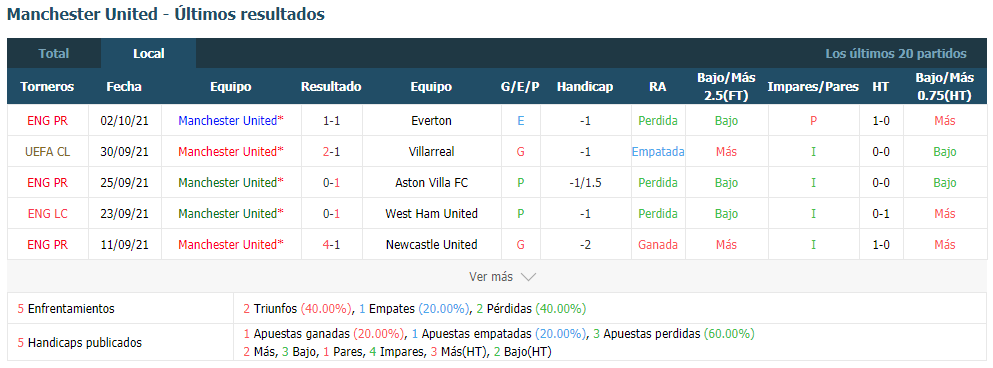
Task: Click the 1-1 result against Everton
Action: [x=331, y=120]
